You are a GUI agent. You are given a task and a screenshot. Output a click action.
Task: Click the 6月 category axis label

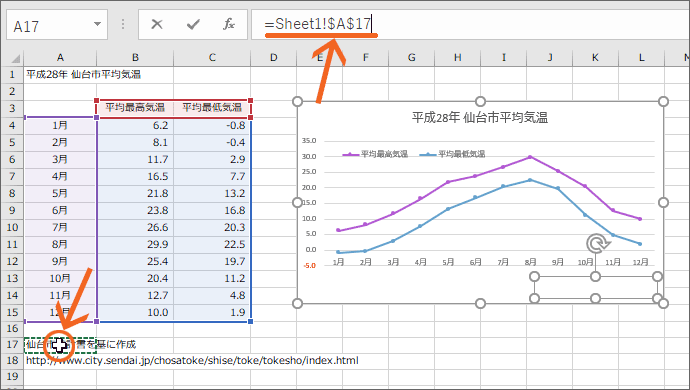tap(475, 262)
